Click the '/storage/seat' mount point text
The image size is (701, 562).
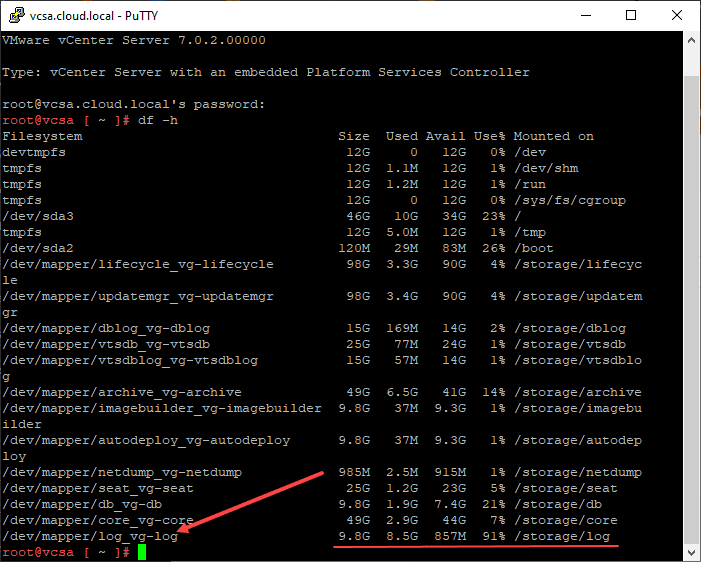point(566,488)
